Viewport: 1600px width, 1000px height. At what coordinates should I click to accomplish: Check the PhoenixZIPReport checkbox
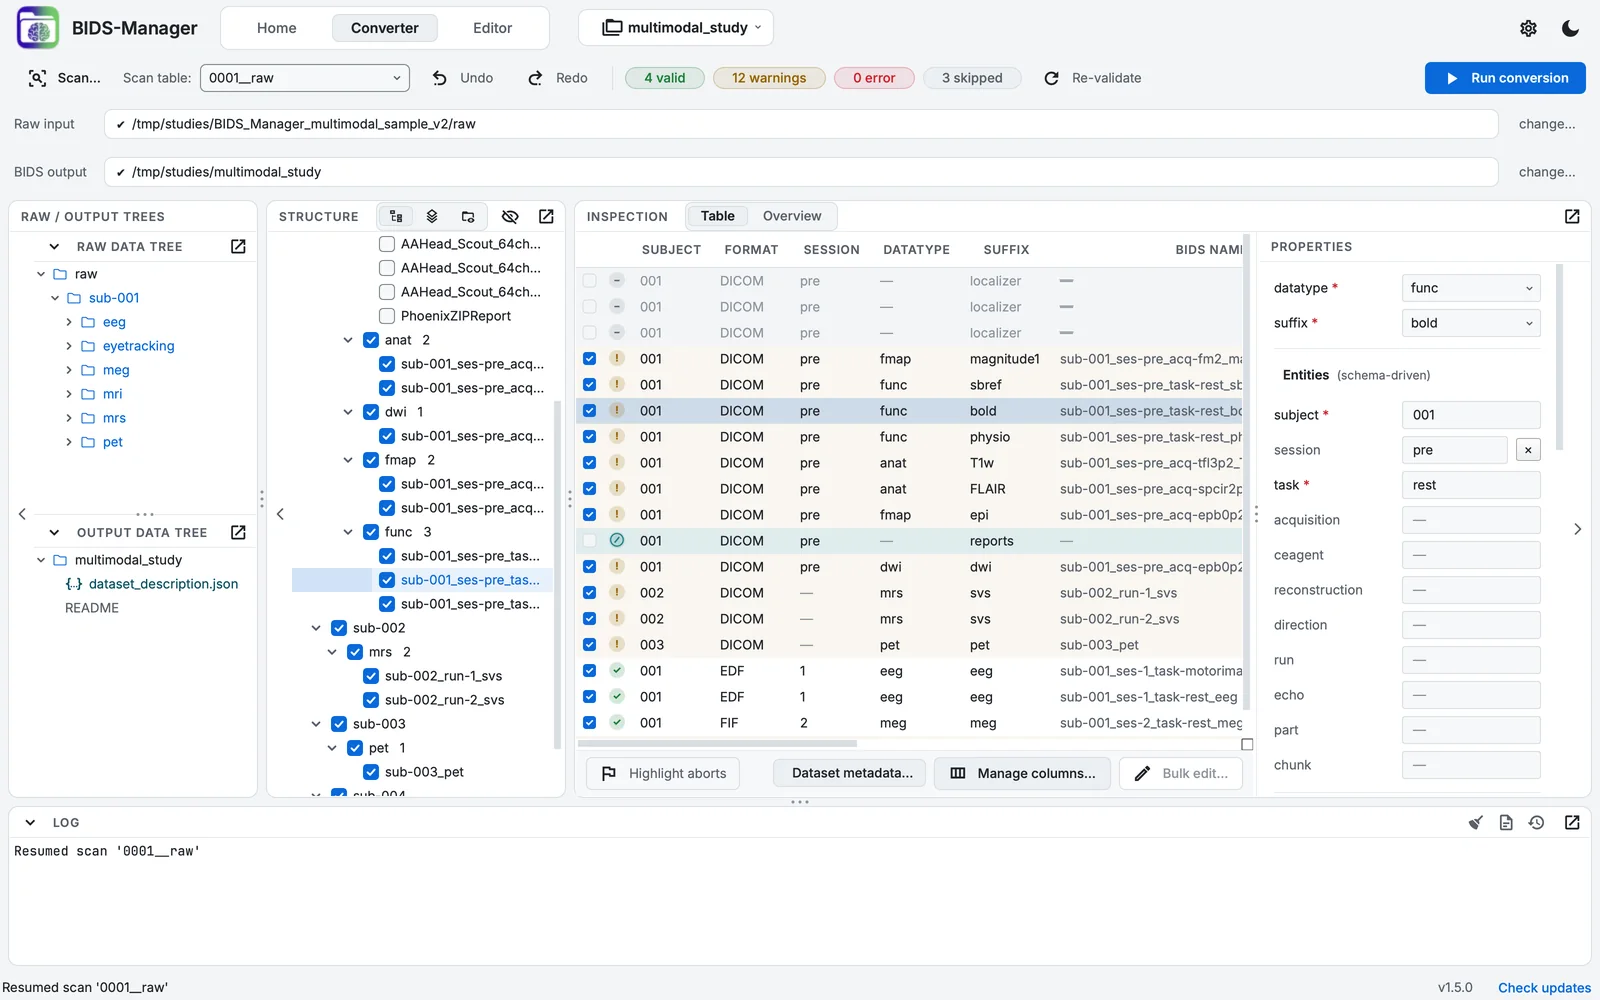pos(387,316)
